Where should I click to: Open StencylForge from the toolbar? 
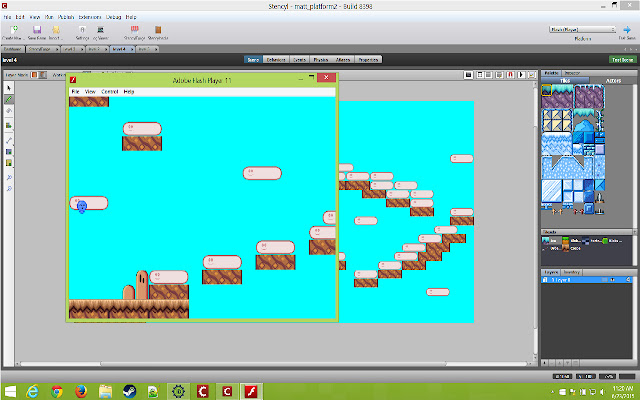(134, 30)
